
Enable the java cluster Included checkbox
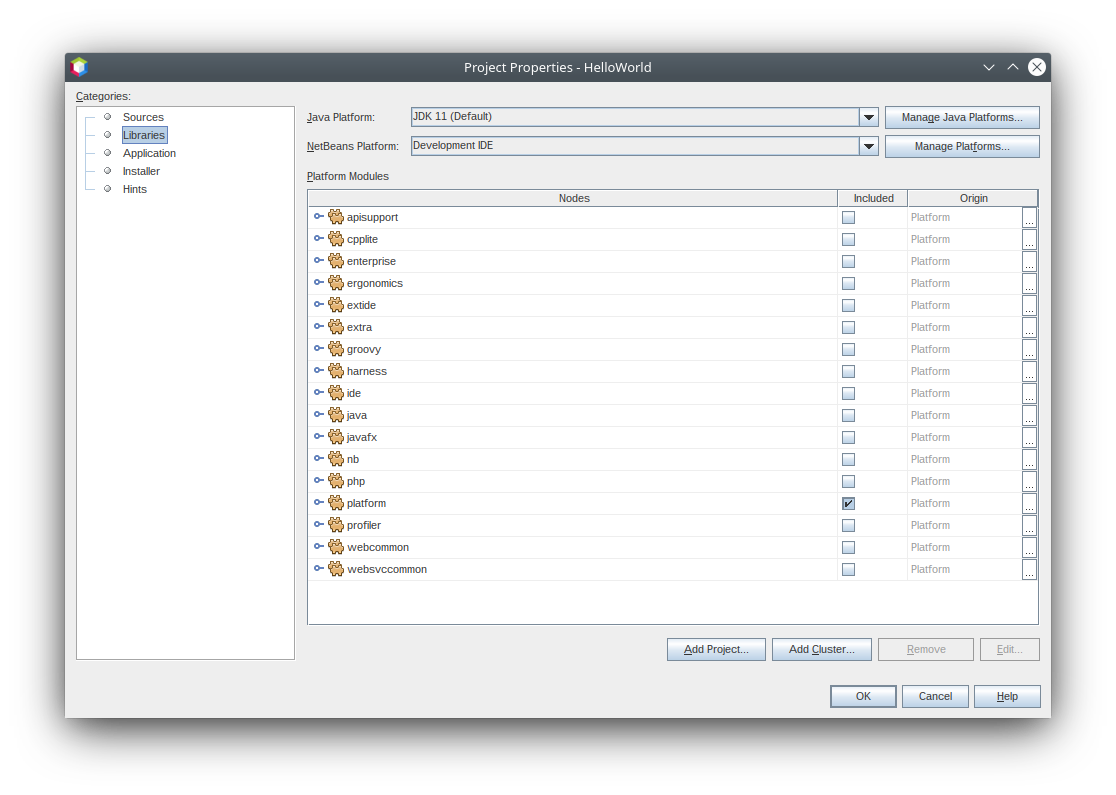(x=848, y=415)
